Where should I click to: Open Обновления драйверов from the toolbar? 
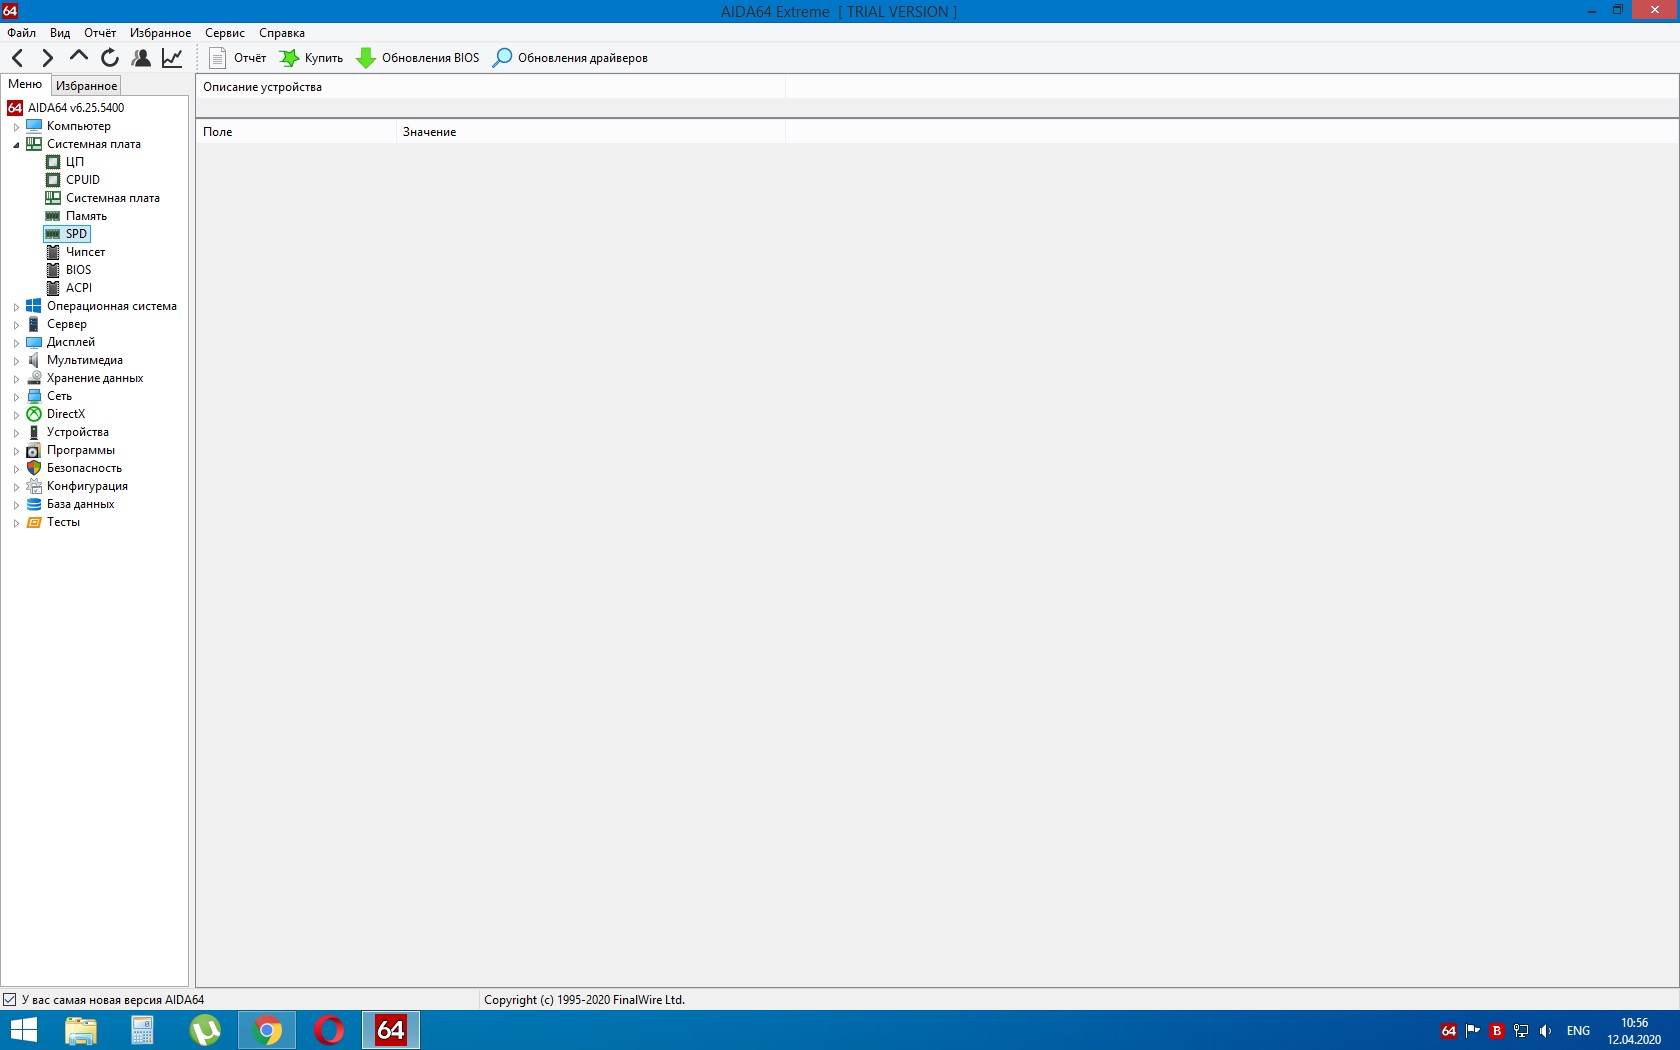(571, 58)
